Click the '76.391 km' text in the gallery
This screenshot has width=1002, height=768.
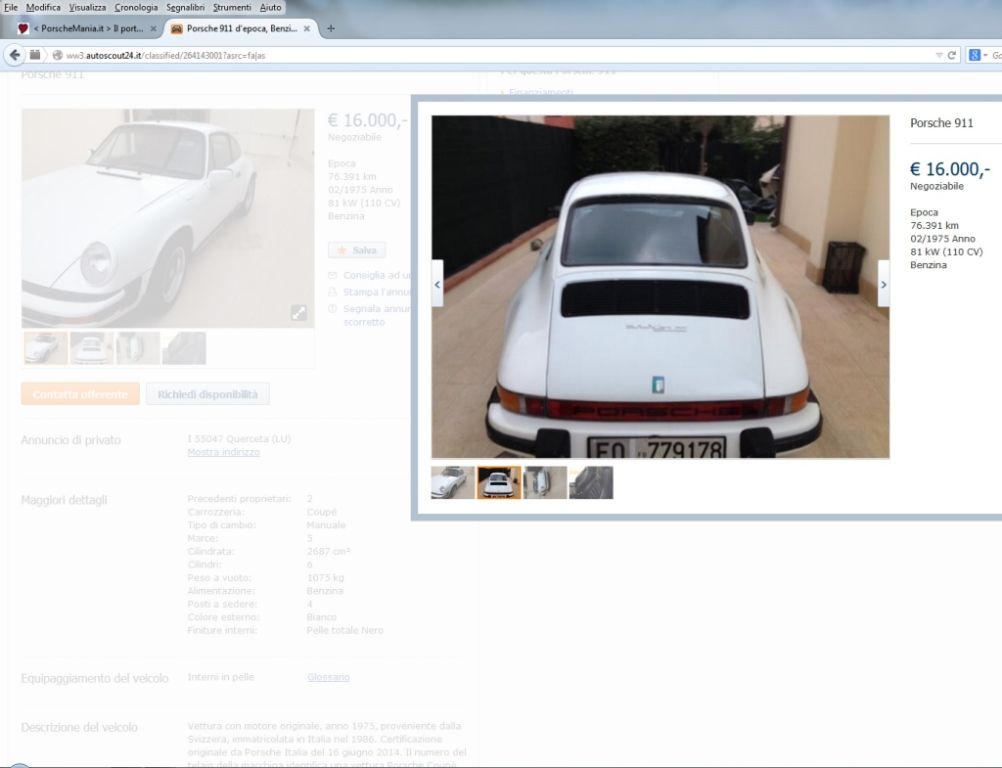point(934,226)
